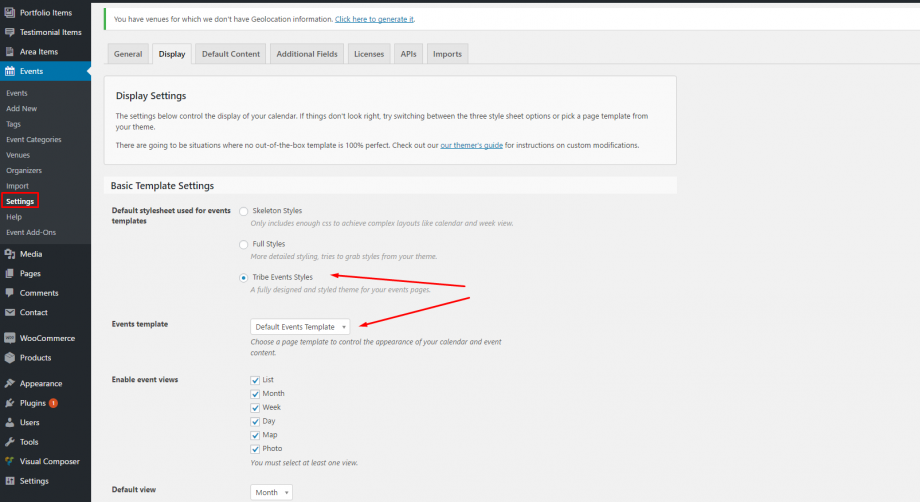Click the WooCommerce icon in sidebar

(x=10, y=338)
